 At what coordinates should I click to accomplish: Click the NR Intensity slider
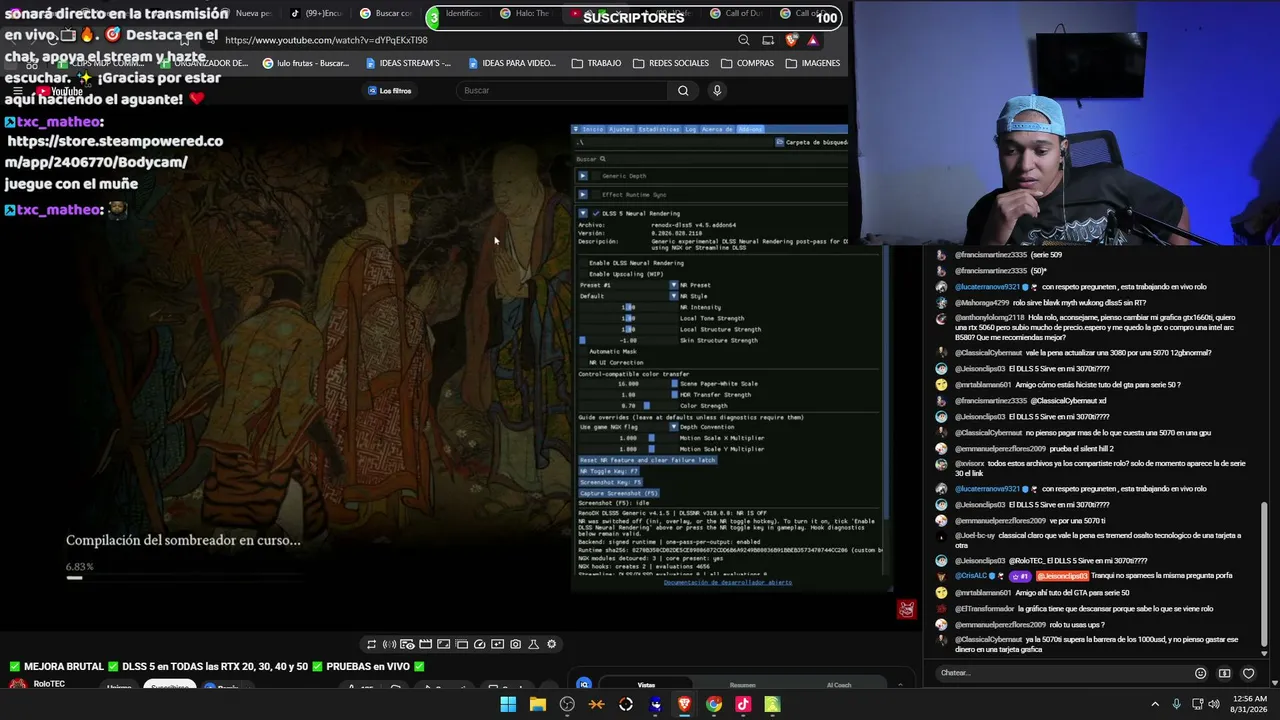[628, 307]
